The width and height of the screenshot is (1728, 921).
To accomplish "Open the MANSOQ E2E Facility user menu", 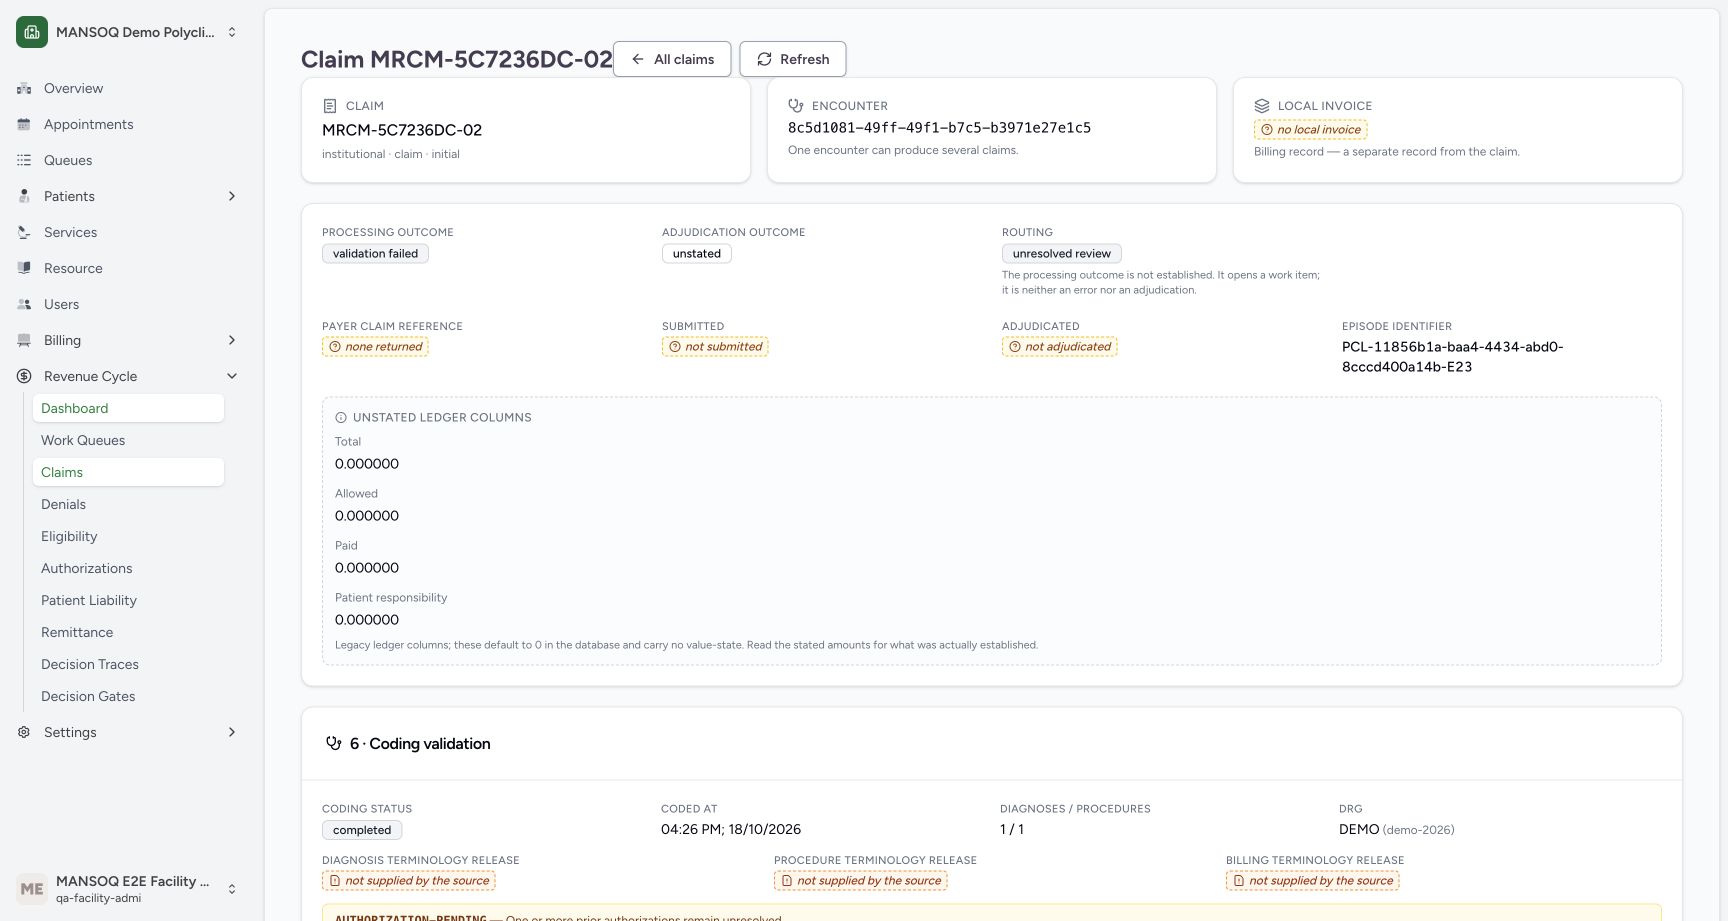I will pos(128,888).
